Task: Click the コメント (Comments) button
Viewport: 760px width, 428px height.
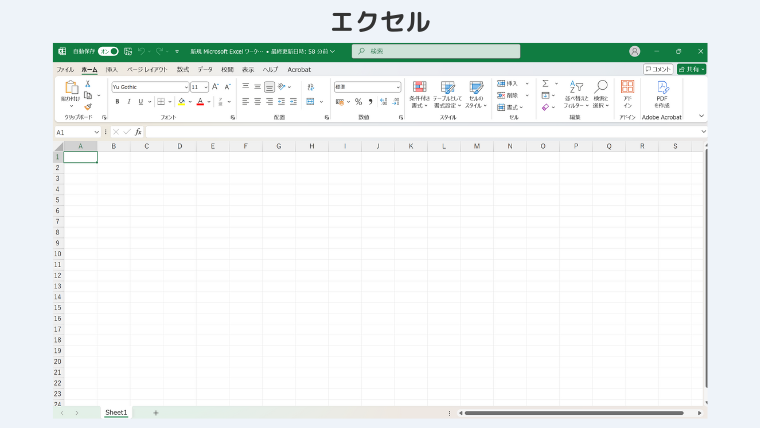Action: (658, 69)
